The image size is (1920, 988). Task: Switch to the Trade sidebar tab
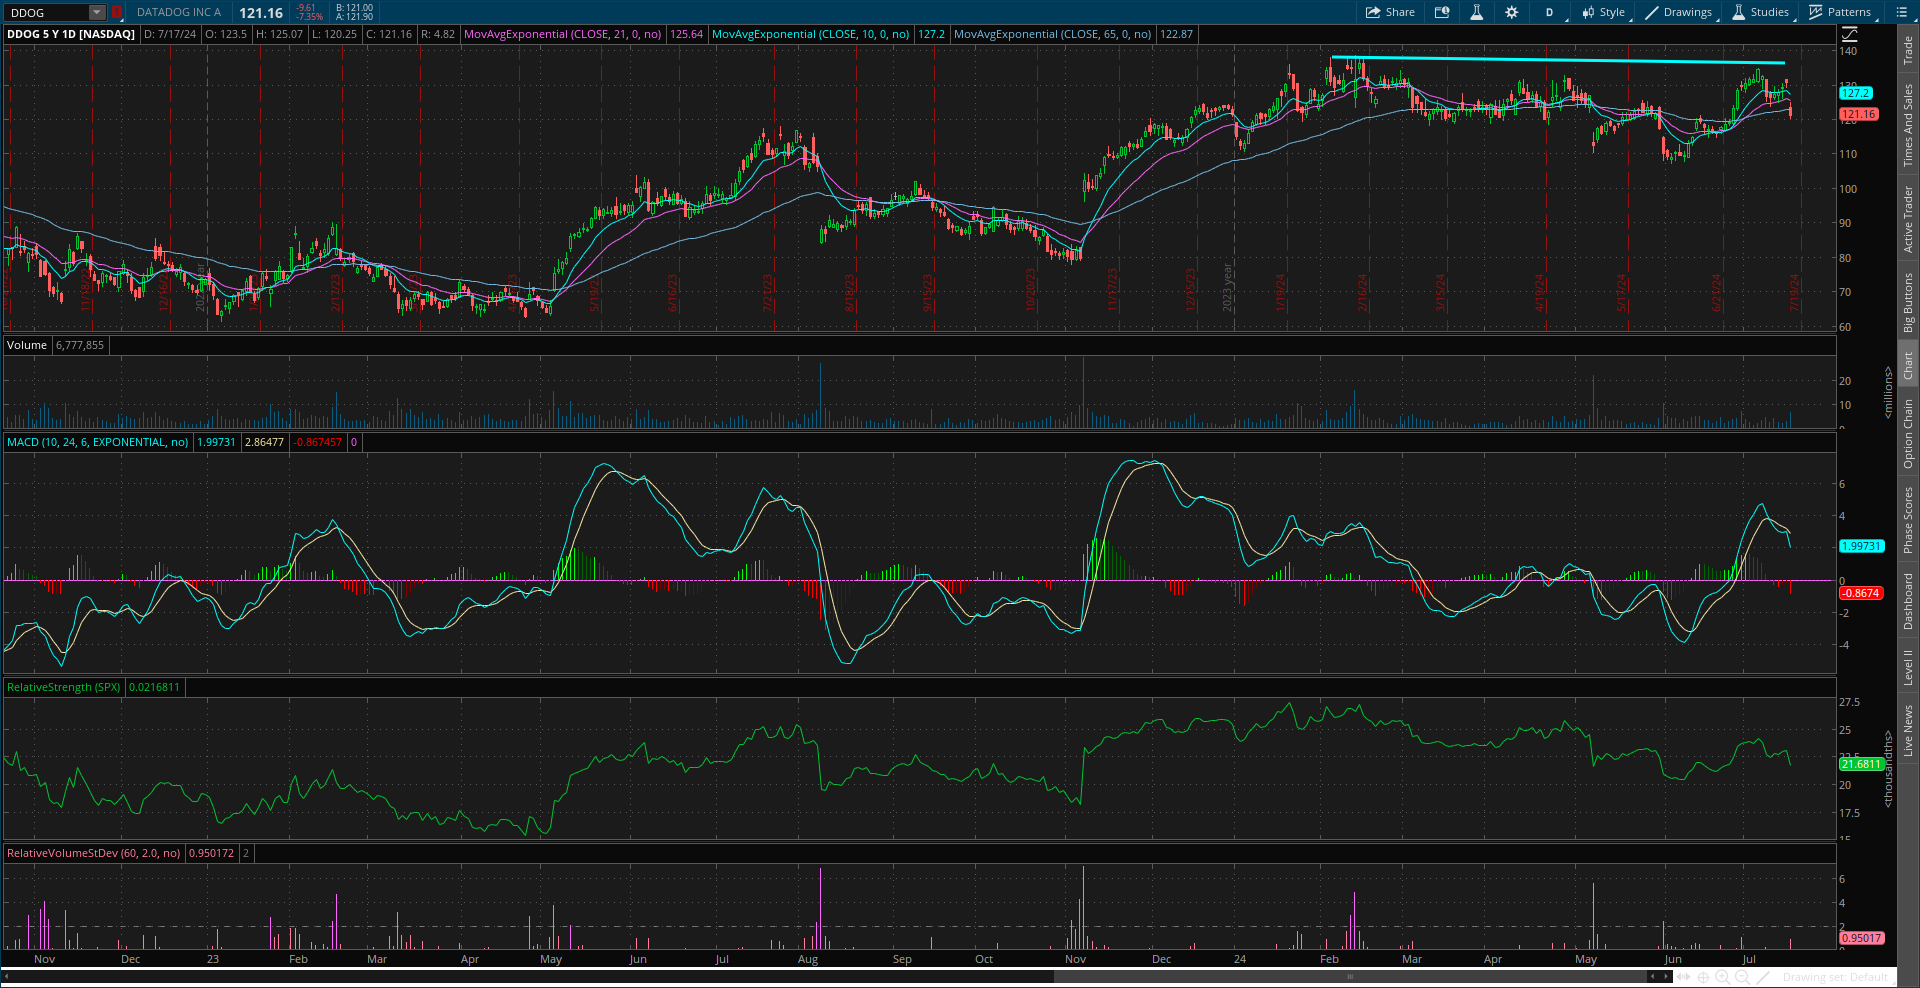(x=1908, y=50)
